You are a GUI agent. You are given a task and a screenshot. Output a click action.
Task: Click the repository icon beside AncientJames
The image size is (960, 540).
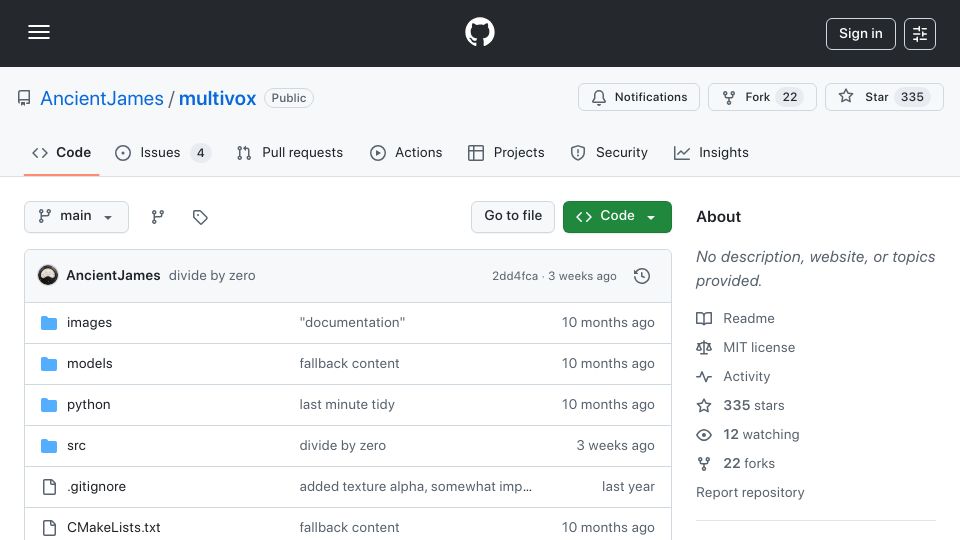(24, 98)
